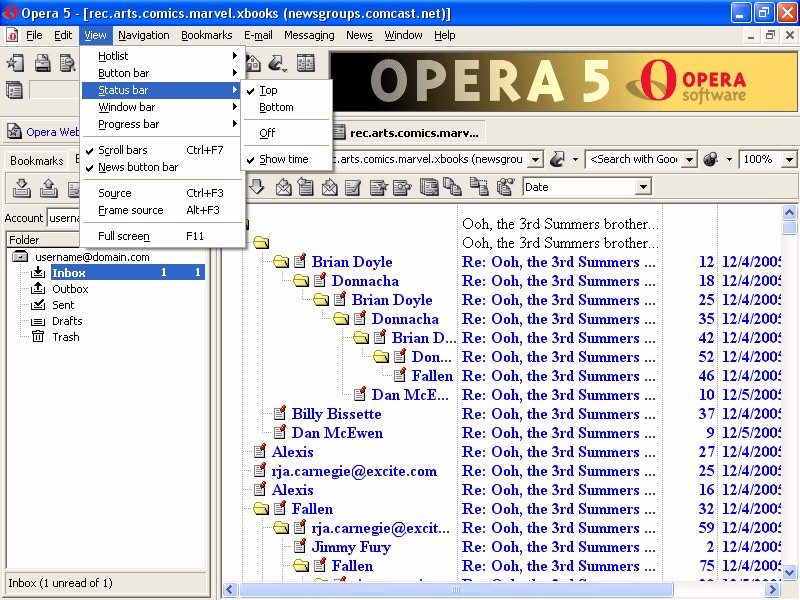This screenshot has width=800, height=600.
Task: Select Top status bar position
Action: click(x=287, y=90)
